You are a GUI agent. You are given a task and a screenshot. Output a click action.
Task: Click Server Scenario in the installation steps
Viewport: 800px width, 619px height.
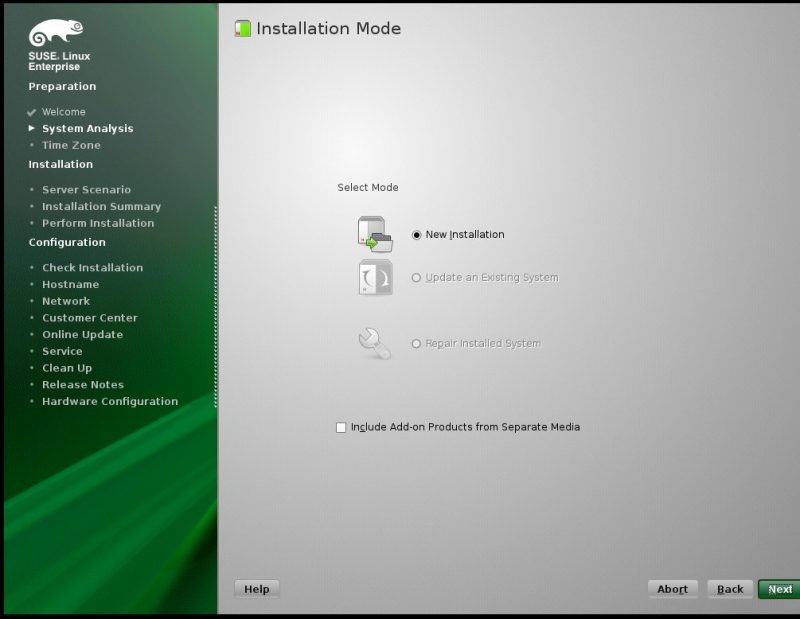[86, 190]
